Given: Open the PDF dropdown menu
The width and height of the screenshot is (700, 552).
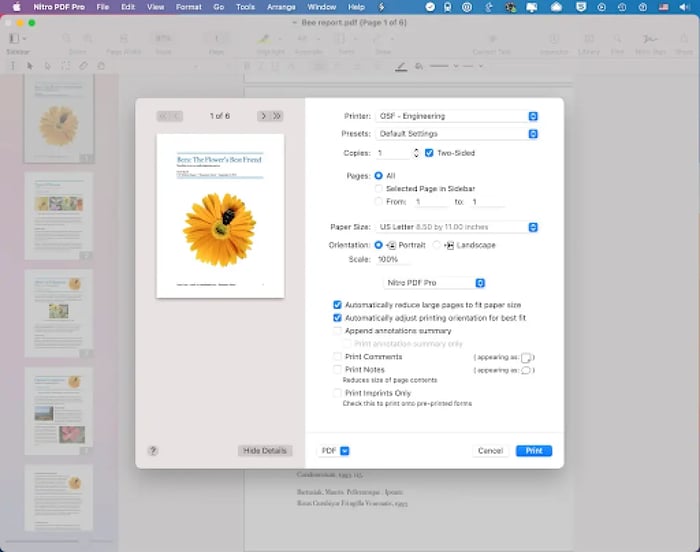Looking at the screenshot, I should (x=334, y=451).
